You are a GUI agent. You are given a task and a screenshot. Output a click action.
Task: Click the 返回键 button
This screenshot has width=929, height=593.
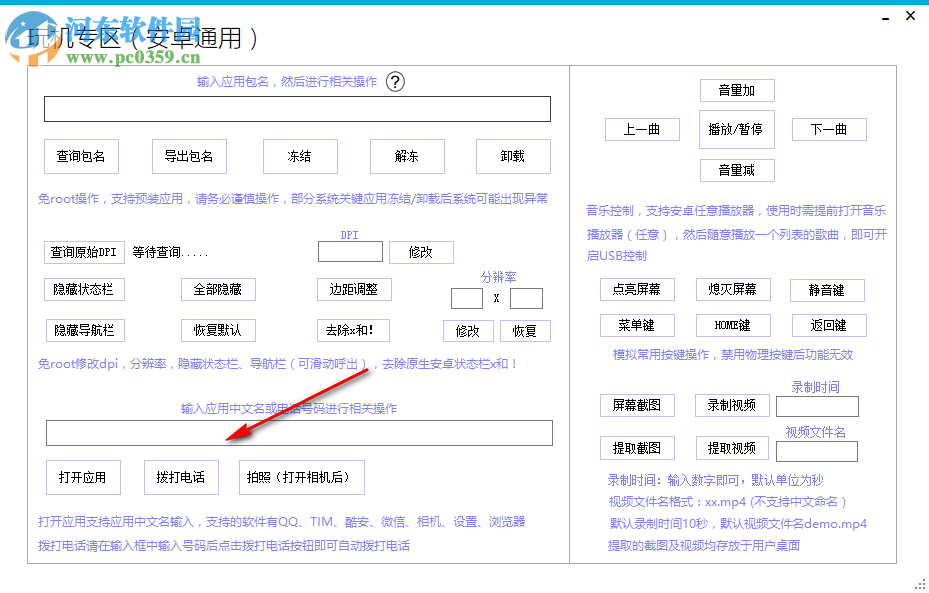[x=829, y=325]
